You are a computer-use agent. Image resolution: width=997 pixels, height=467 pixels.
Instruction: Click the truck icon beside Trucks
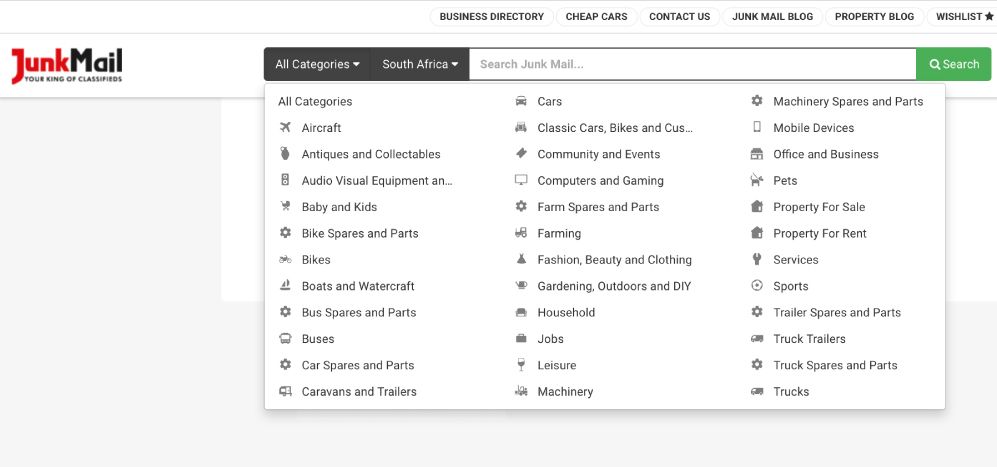(x=757, y=391)
